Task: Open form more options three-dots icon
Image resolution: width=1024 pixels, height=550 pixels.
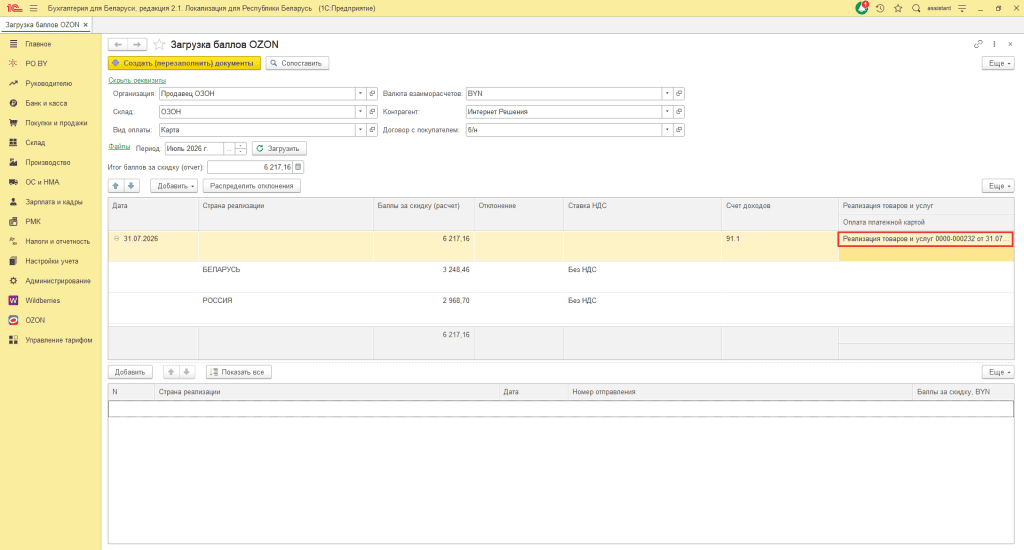Action: pos(994,44)
